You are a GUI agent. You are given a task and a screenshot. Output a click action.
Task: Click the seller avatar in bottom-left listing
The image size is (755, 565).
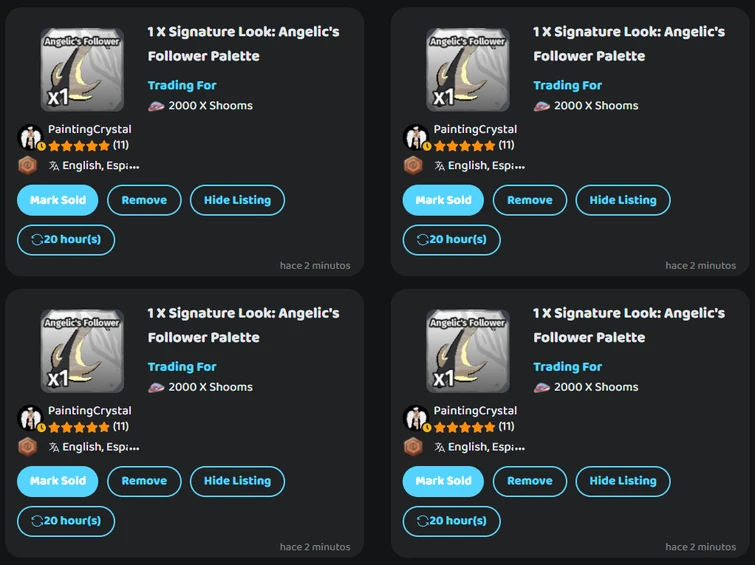(x=31, y=419)
